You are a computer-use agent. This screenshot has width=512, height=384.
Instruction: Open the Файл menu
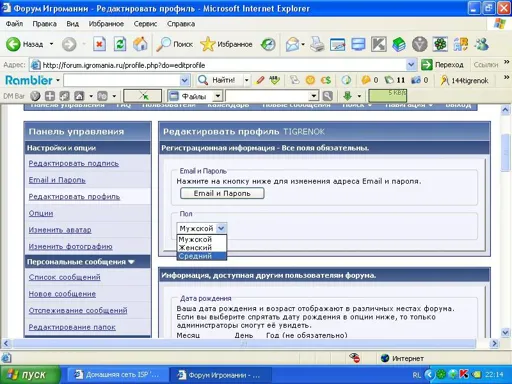point(14,24)
